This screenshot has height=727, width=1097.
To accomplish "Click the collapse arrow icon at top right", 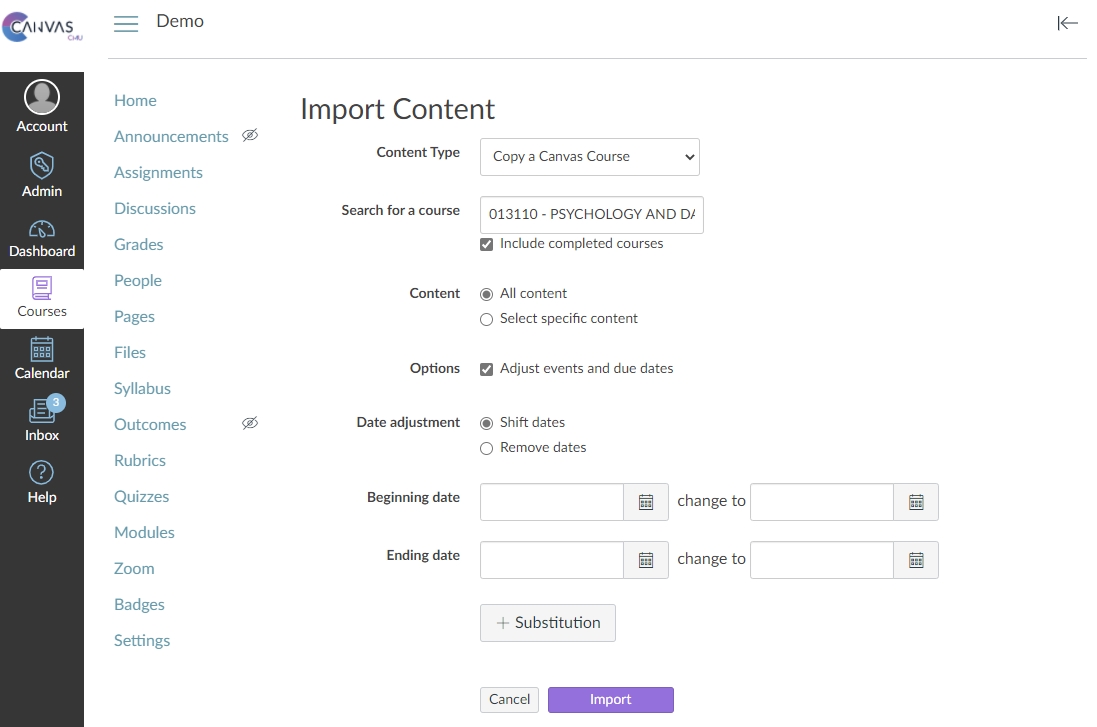I will pos(1067,23).
